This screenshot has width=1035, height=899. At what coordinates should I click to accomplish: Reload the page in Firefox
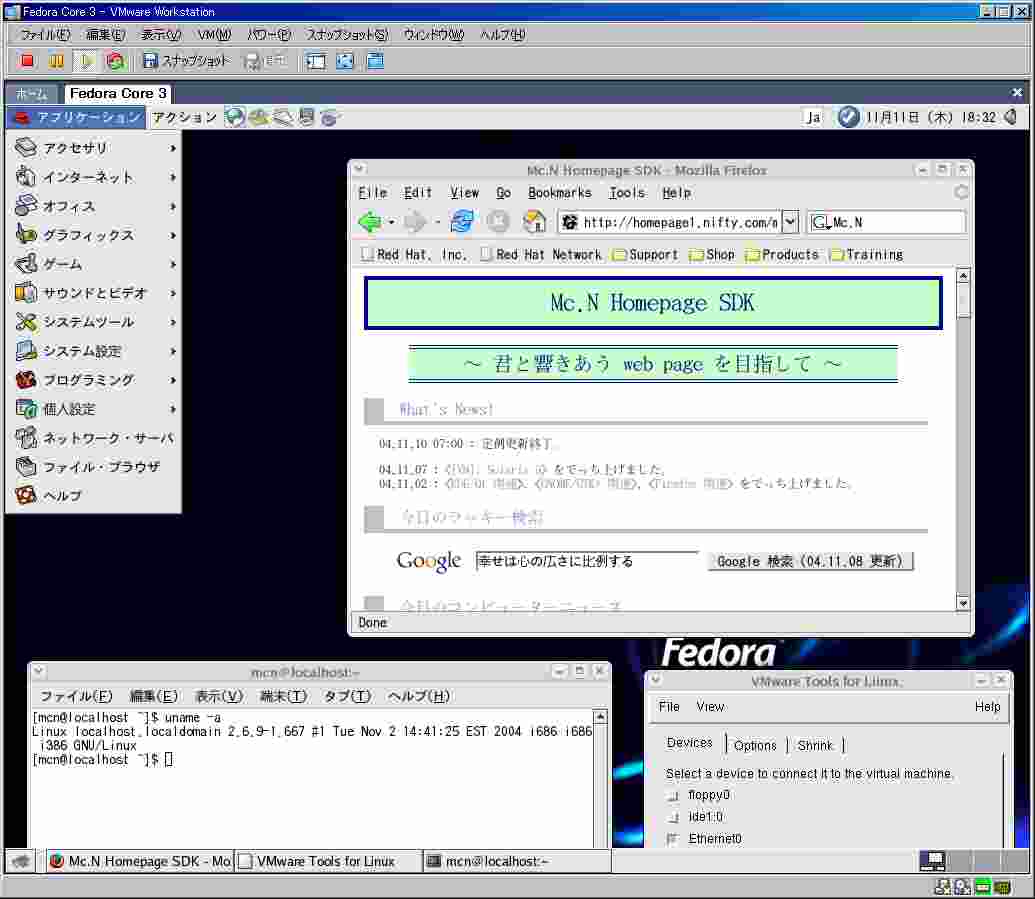click(462, 222)
